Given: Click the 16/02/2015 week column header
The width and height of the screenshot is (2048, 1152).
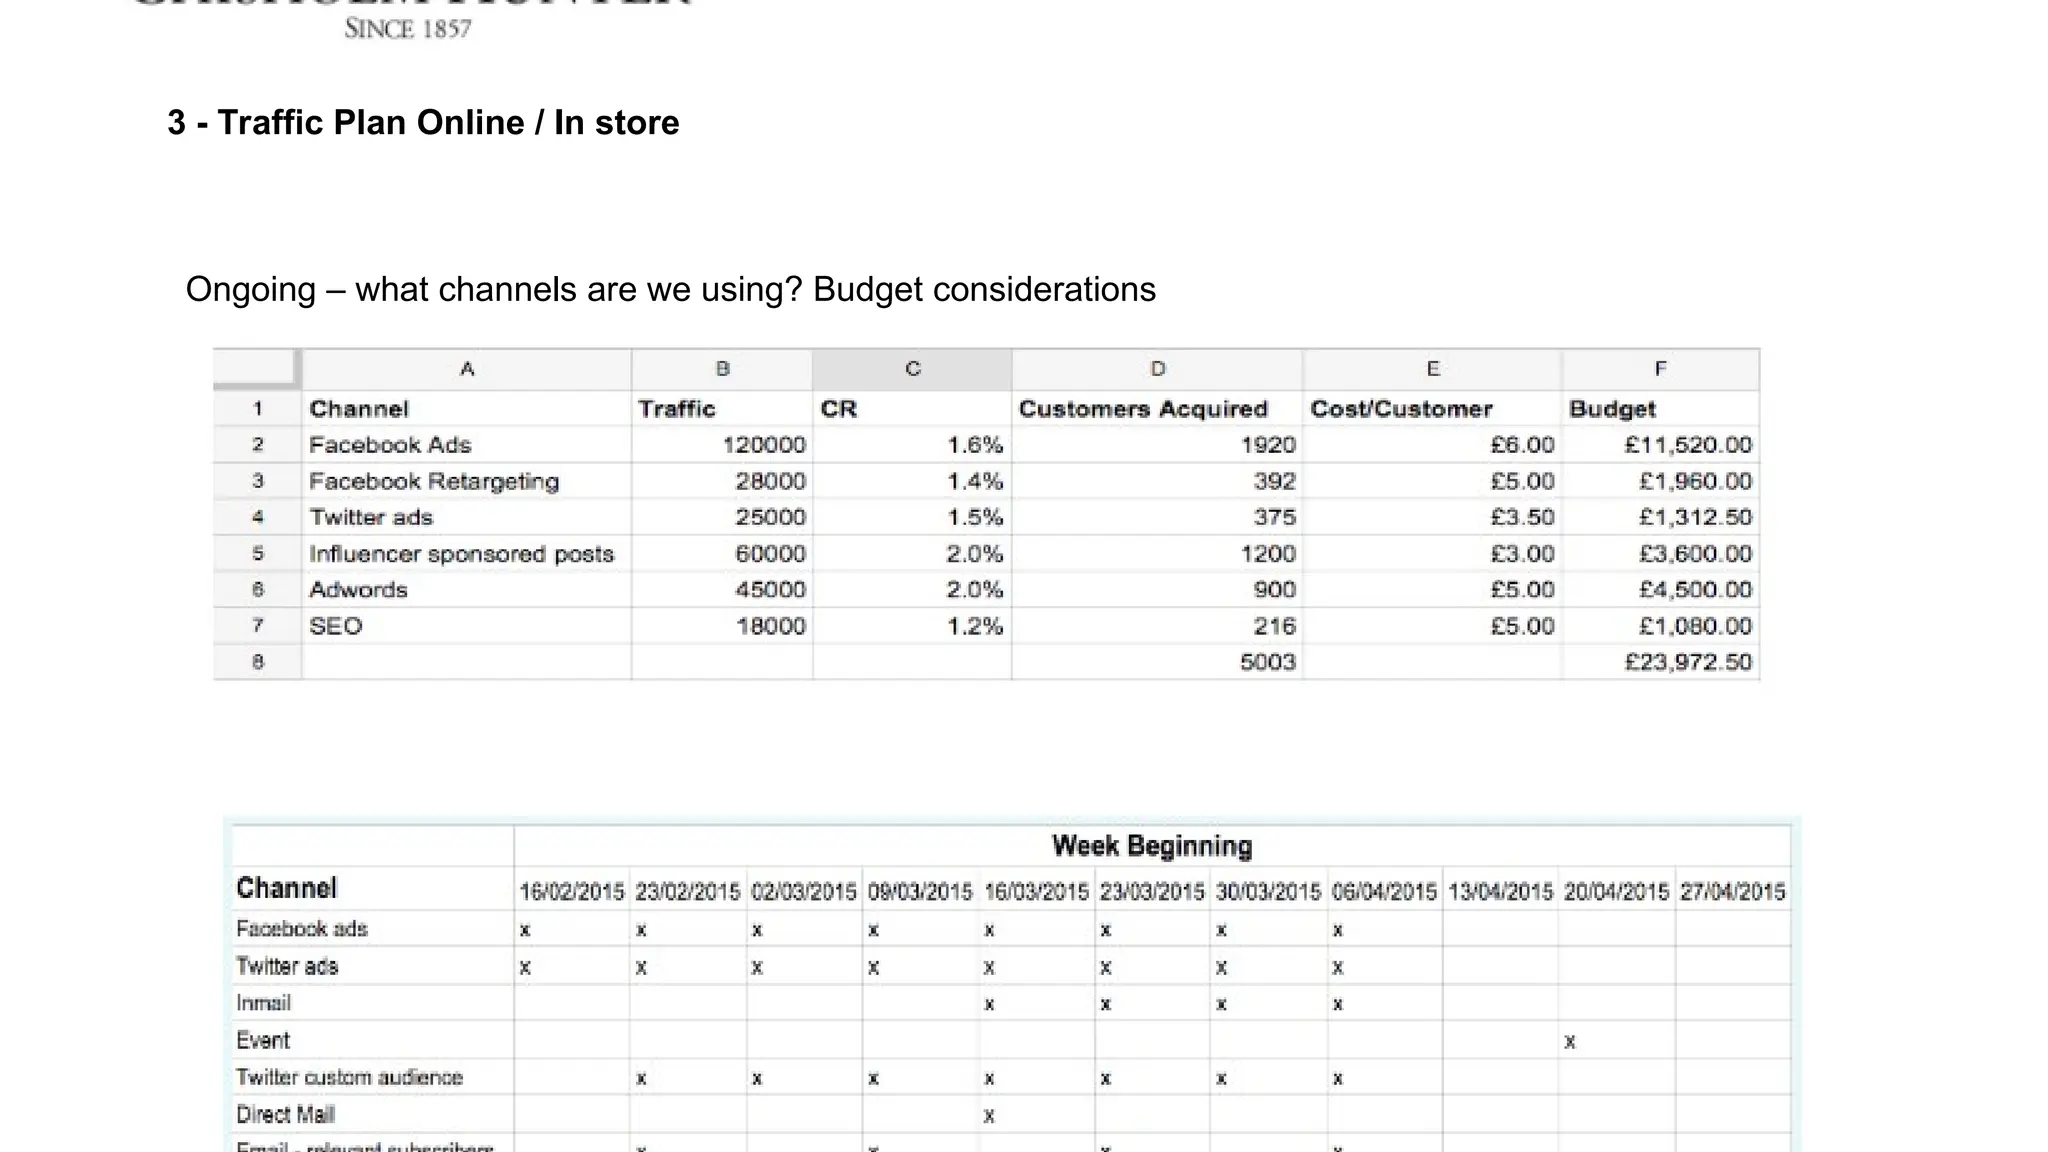Looking at the screenshot, I should (x=572, y=891).
